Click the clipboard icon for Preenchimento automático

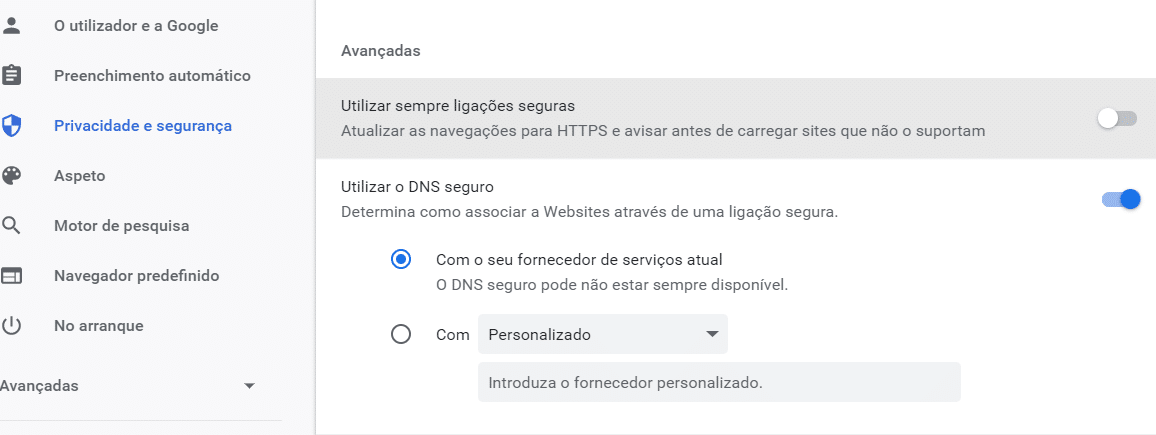[11, 75]
